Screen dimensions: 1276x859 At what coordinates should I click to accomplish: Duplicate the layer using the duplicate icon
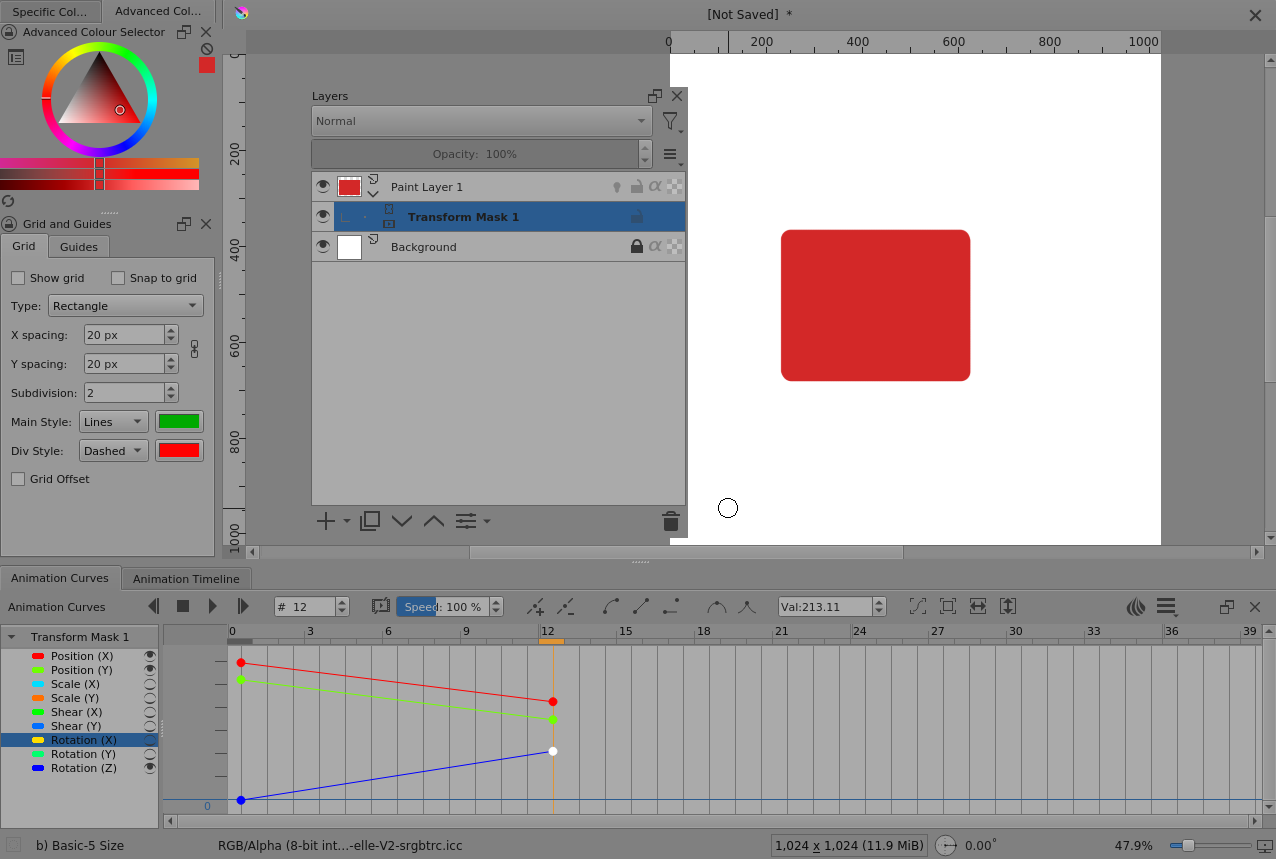[369, 521]
